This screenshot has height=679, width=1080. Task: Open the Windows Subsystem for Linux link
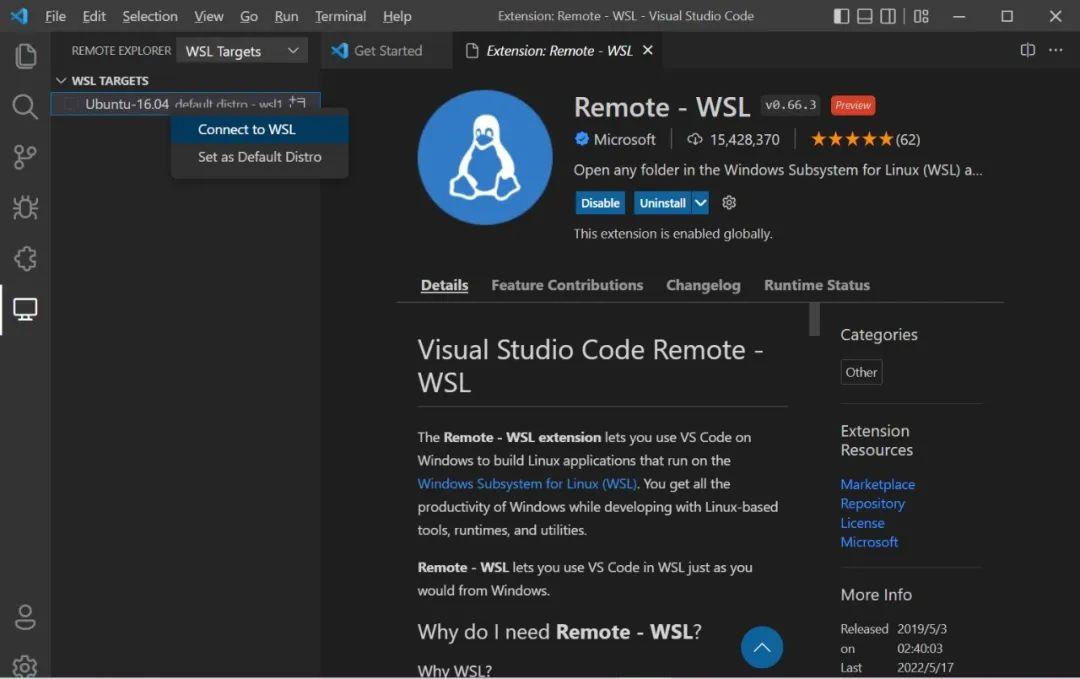coord(527,484)
